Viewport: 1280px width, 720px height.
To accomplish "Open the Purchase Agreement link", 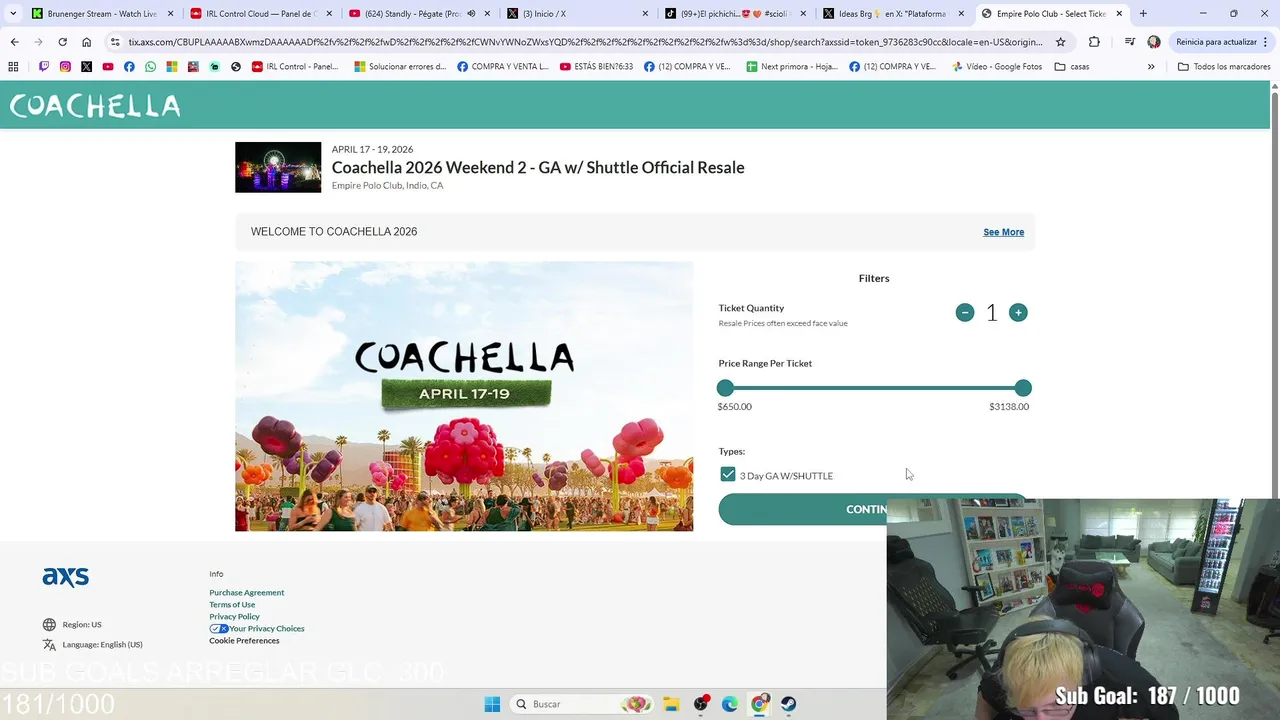I will pyautogui.click(x=246, y=593).
